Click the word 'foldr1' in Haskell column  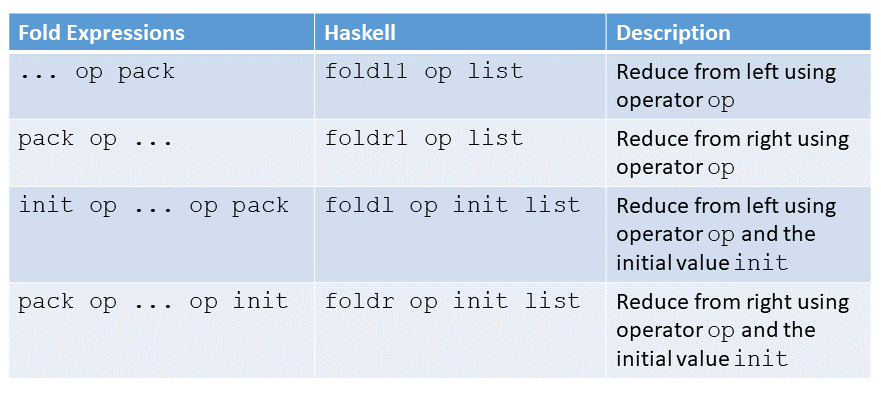click(366, 138)
